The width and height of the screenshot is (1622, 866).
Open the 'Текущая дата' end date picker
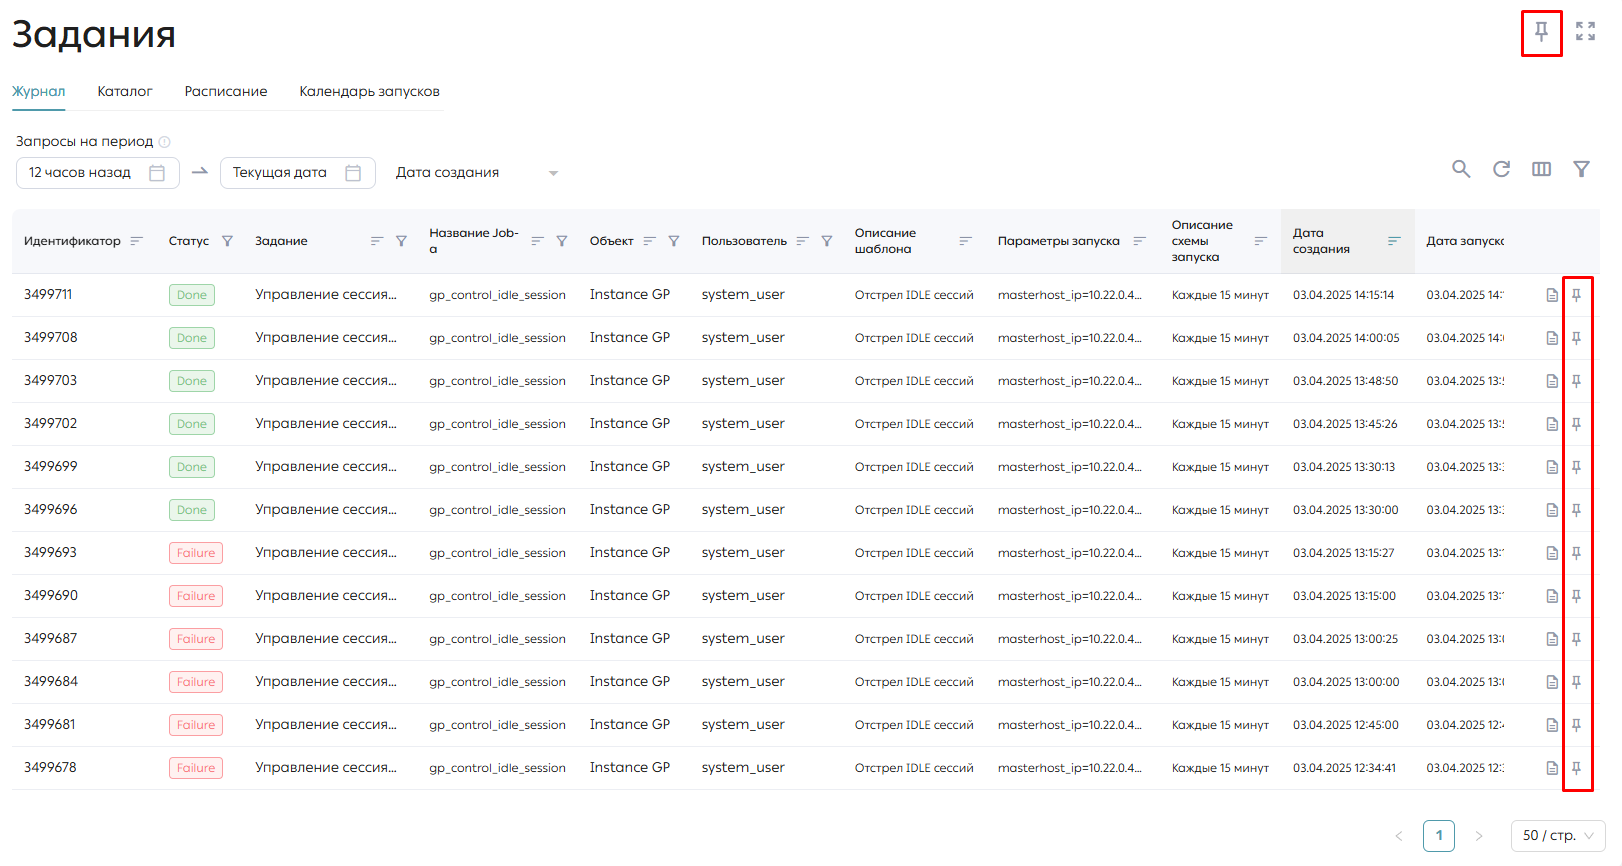coord(298,173)
